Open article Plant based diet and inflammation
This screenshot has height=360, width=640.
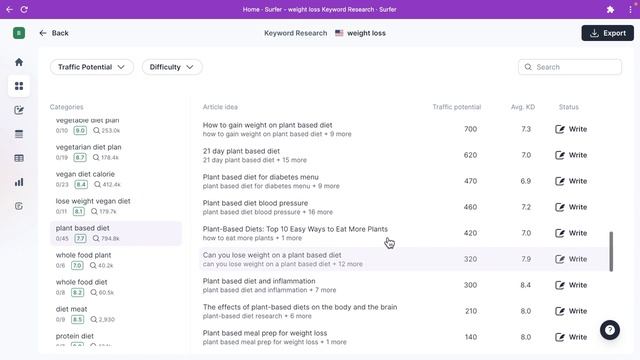tap(259, 281)
